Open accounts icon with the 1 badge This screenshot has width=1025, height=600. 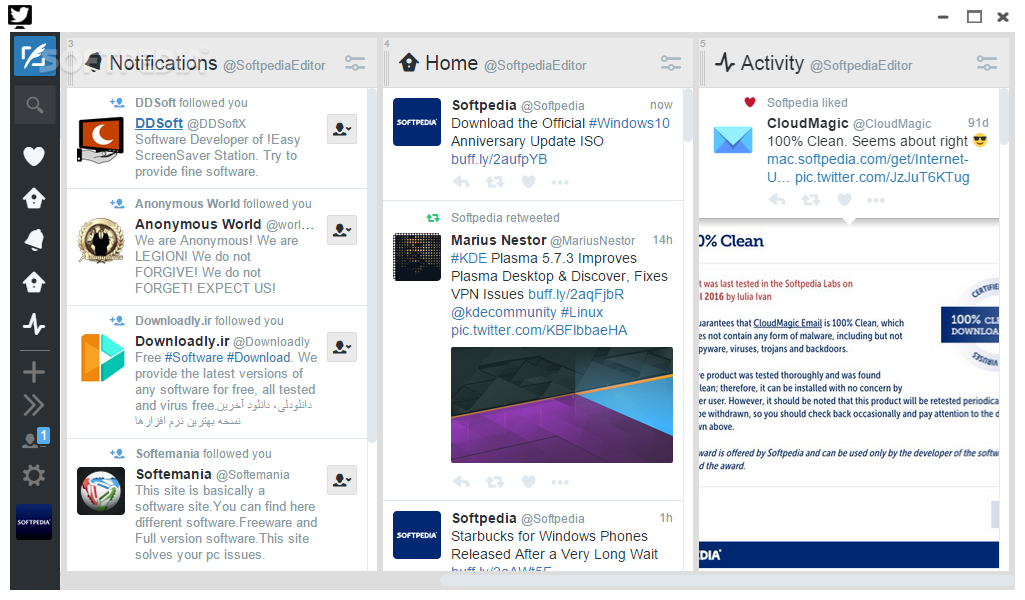tap(36, 439)
